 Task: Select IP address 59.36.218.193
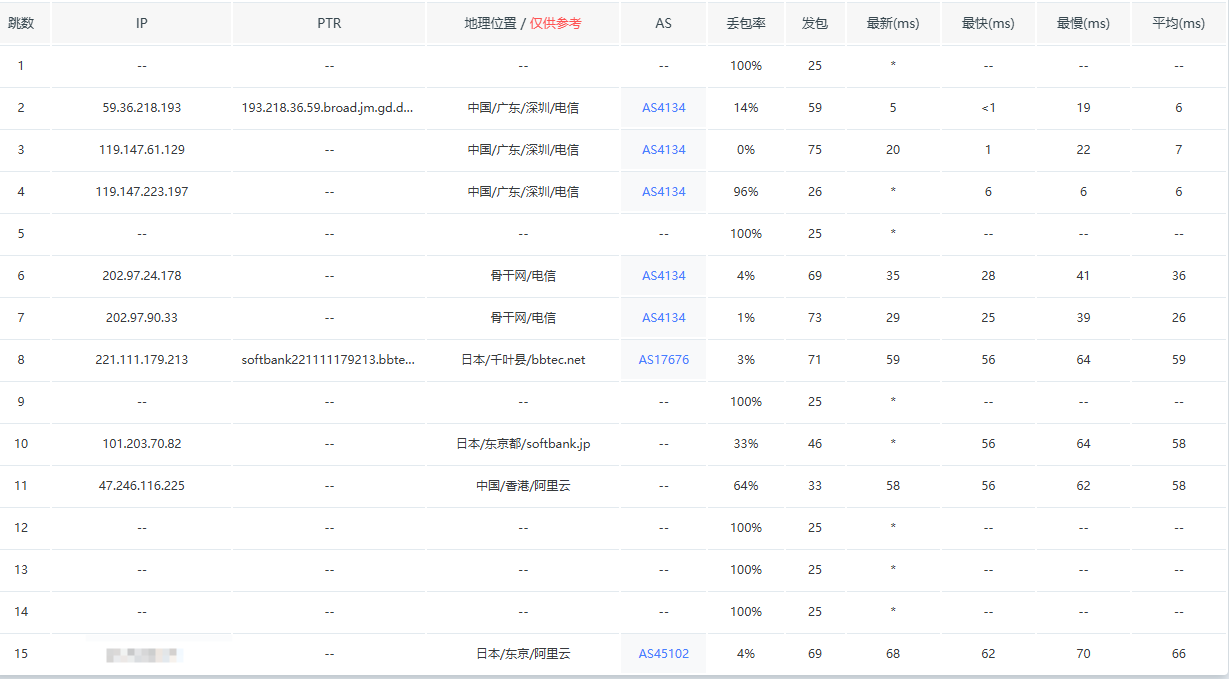click(x=142, y=108)
